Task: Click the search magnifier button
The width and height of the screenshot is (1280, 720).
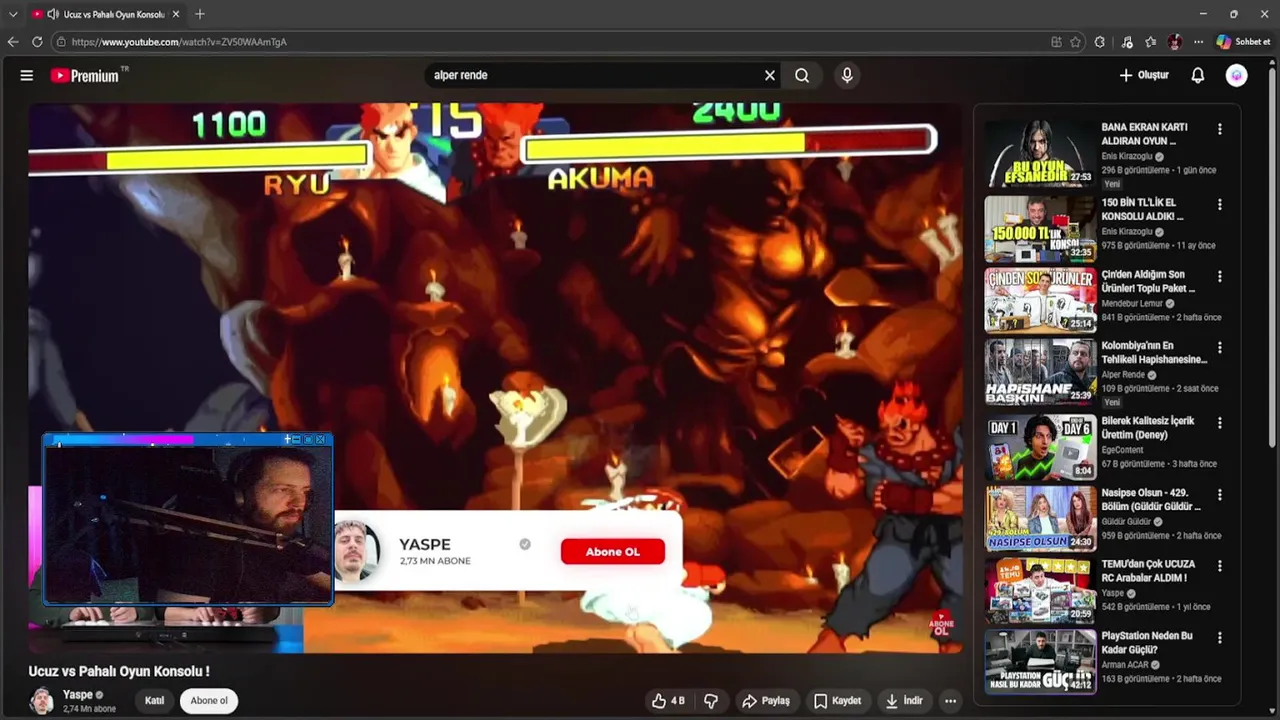Action: coord(802,75)
